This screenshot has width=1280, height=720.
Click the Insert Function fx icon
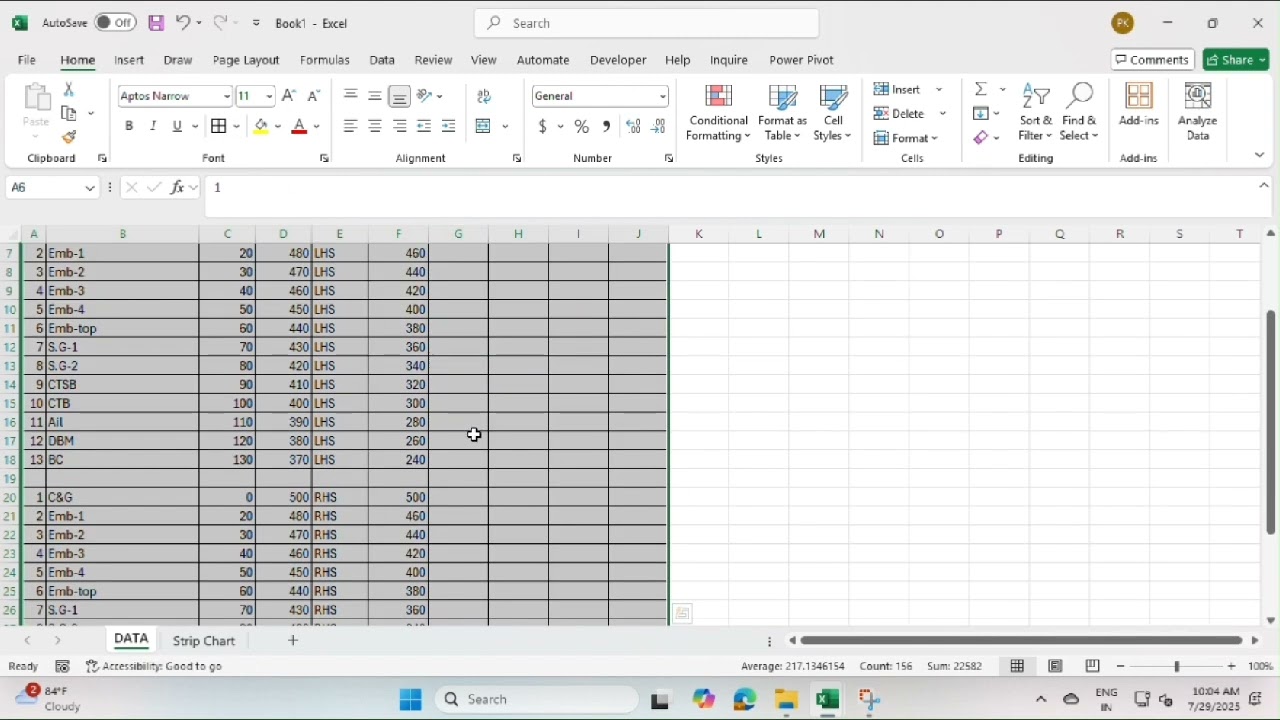click(x=178, y=187)
